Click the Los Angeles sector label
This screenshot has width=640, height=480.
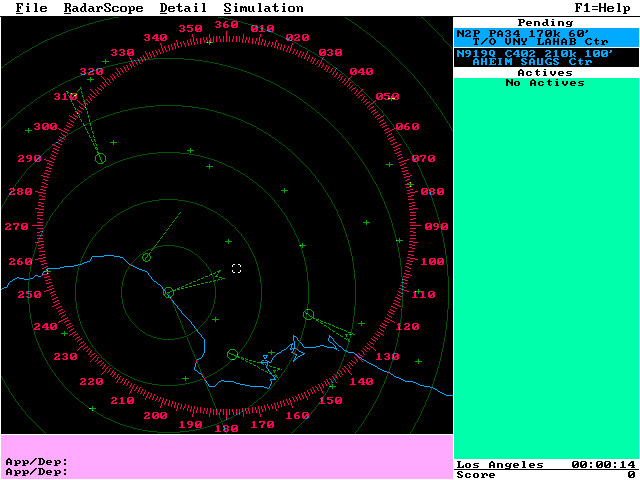tap(500, 464)
